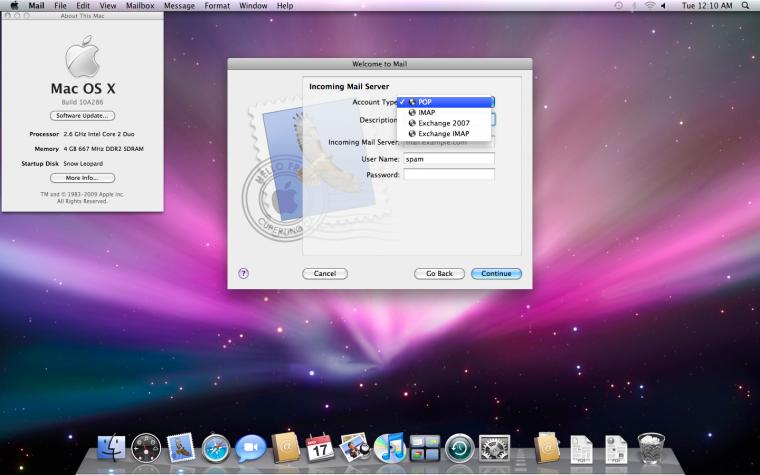760x475 pixels.
Task: Click the Mail stamp dock icon
Action: 181,447
